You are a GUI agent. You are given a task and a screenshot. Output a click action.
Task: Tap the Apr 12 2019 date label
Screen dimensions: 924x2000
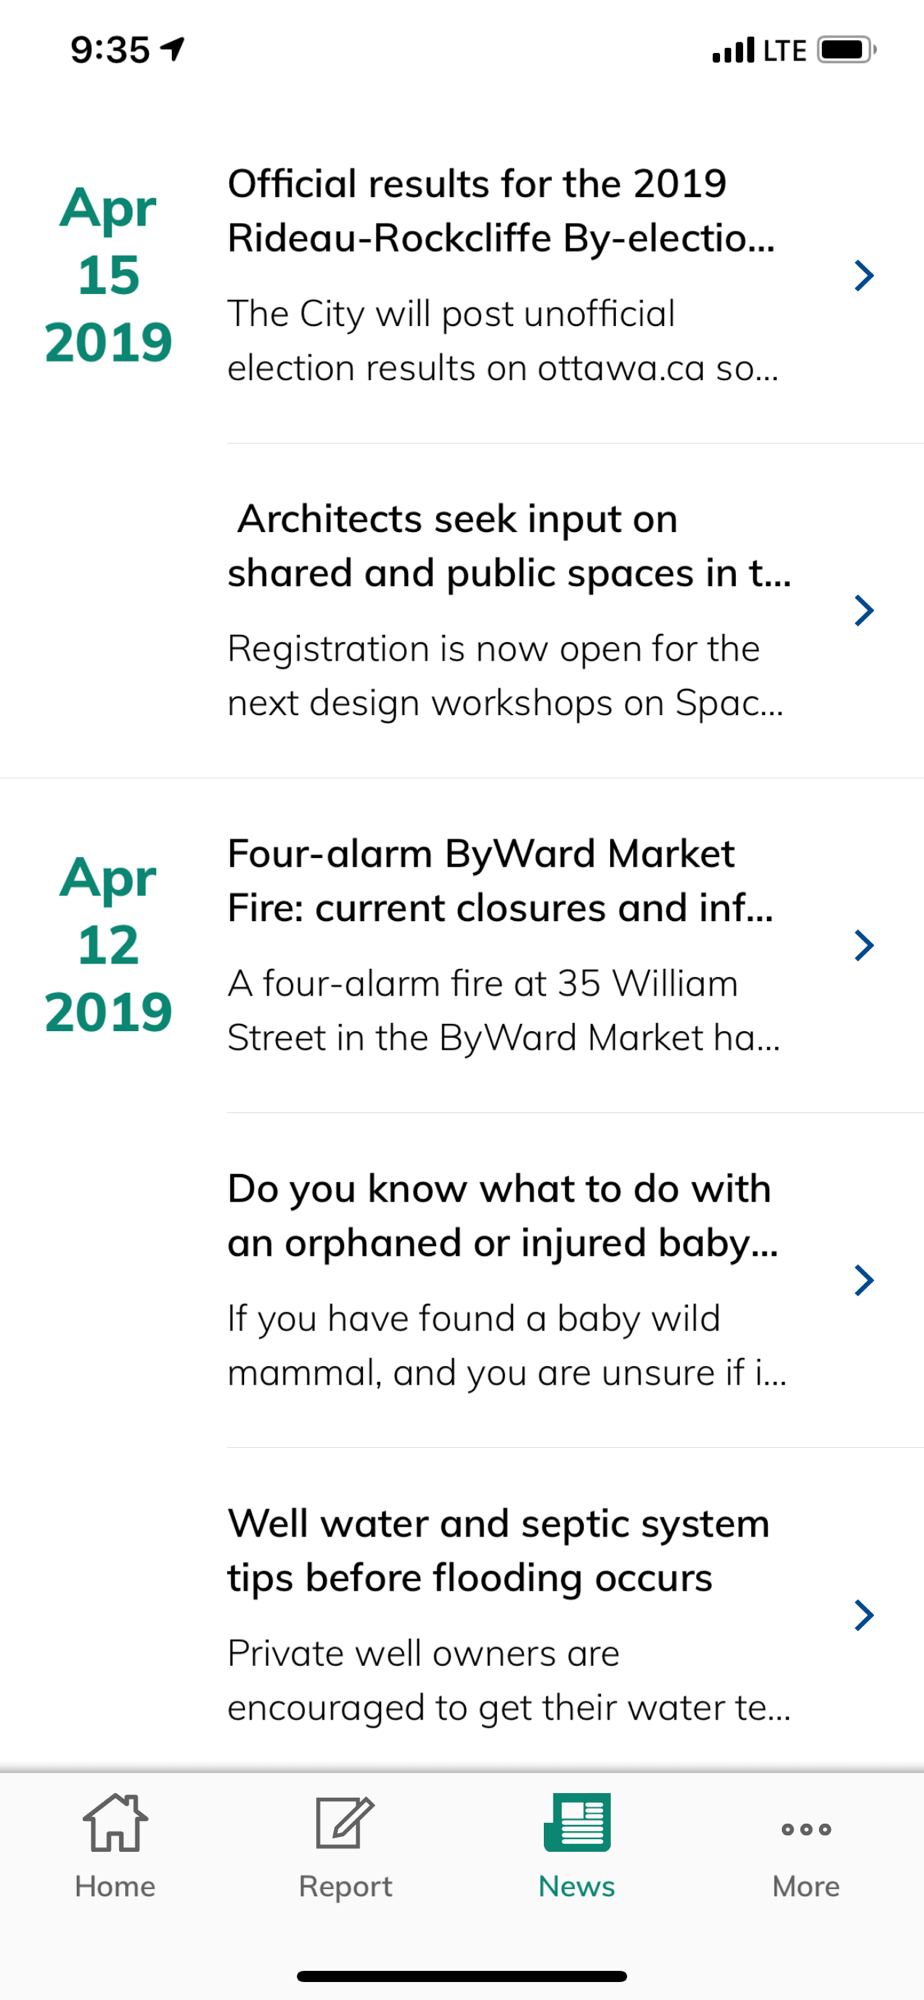click(108, 945)
